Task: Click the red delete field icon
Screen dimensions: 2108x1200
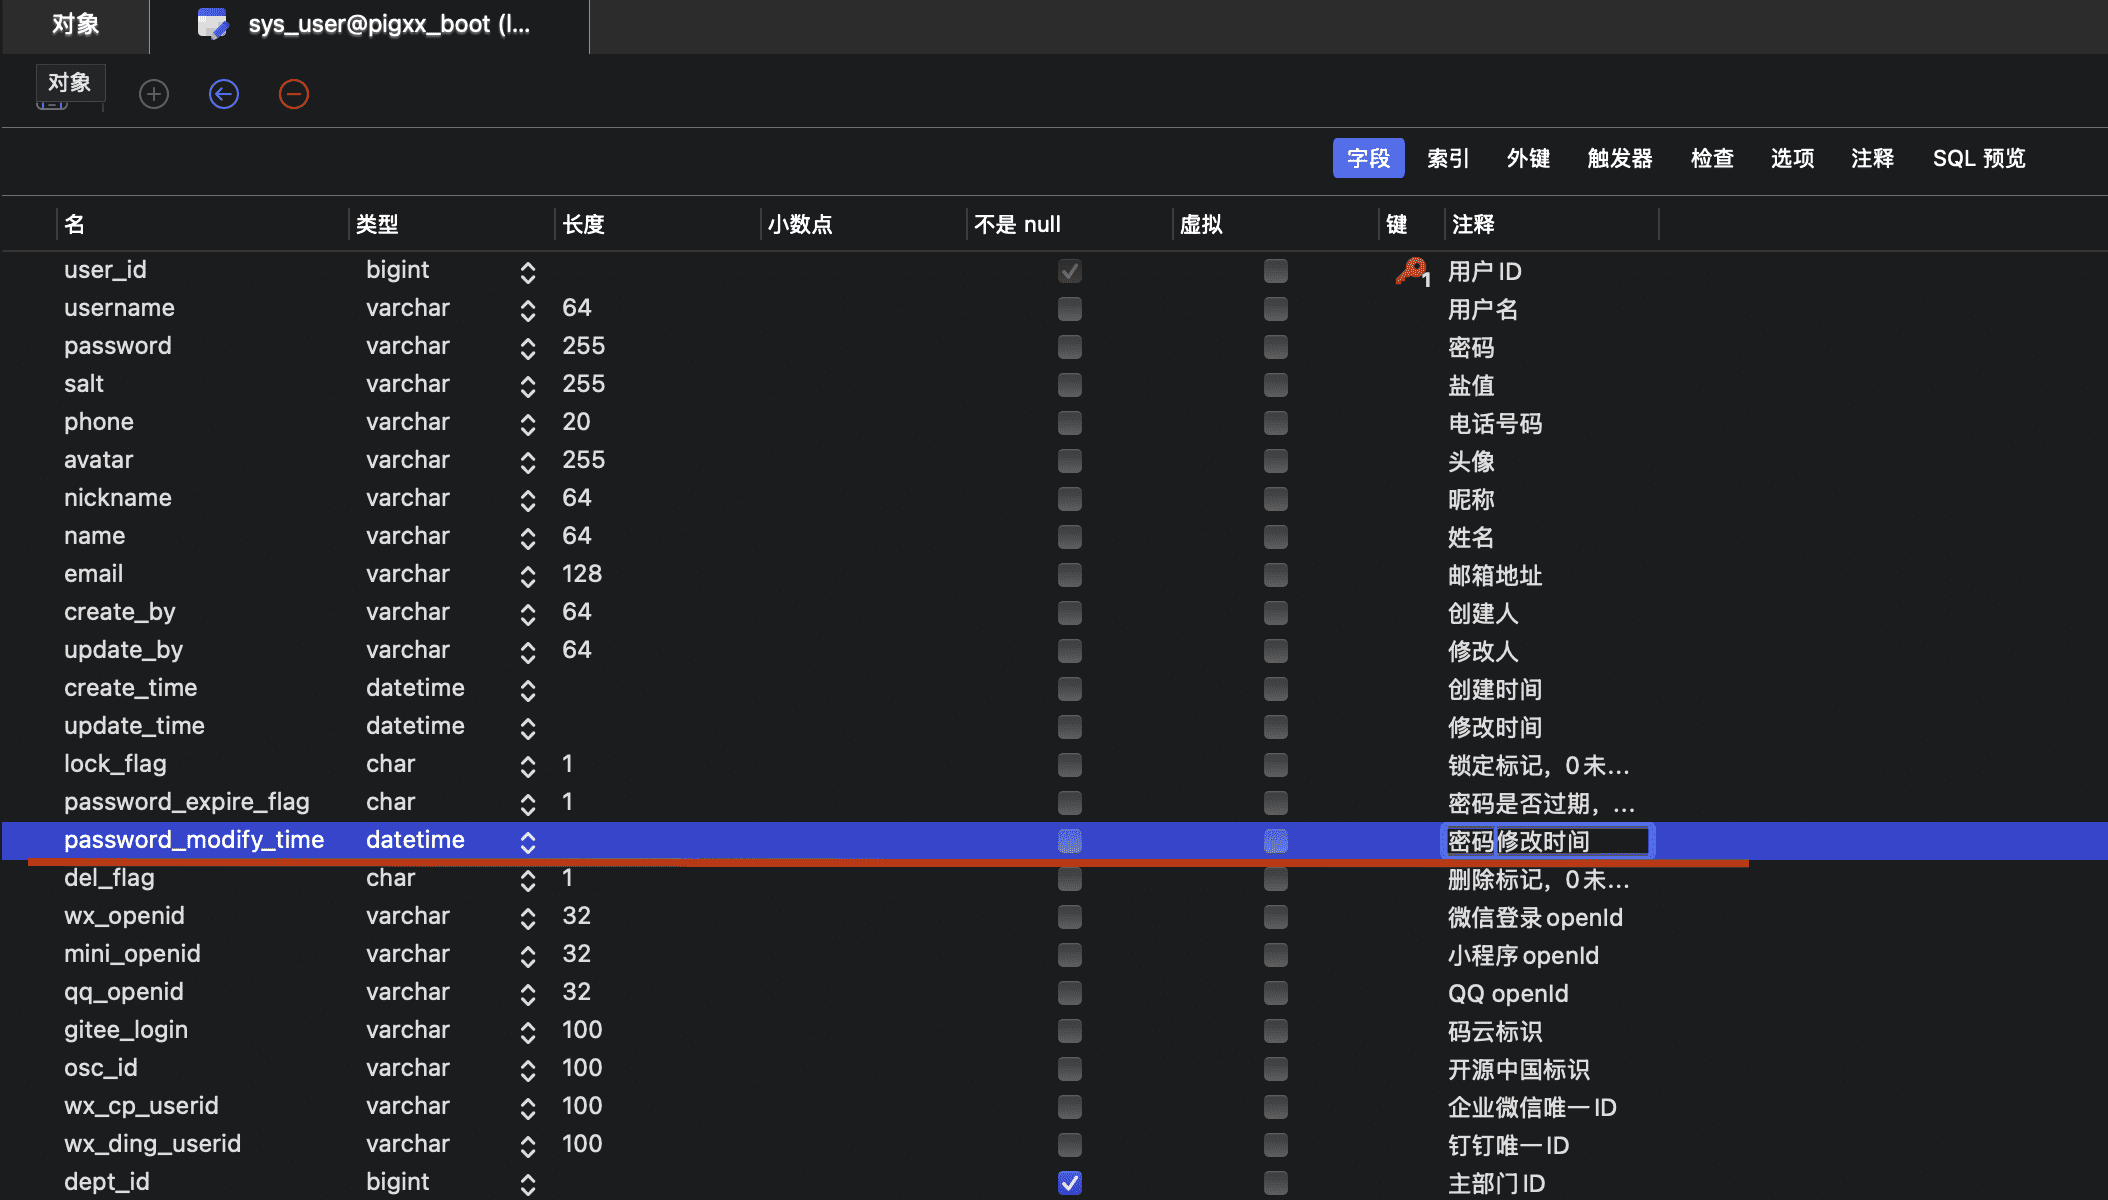Action: click(294, 94)
